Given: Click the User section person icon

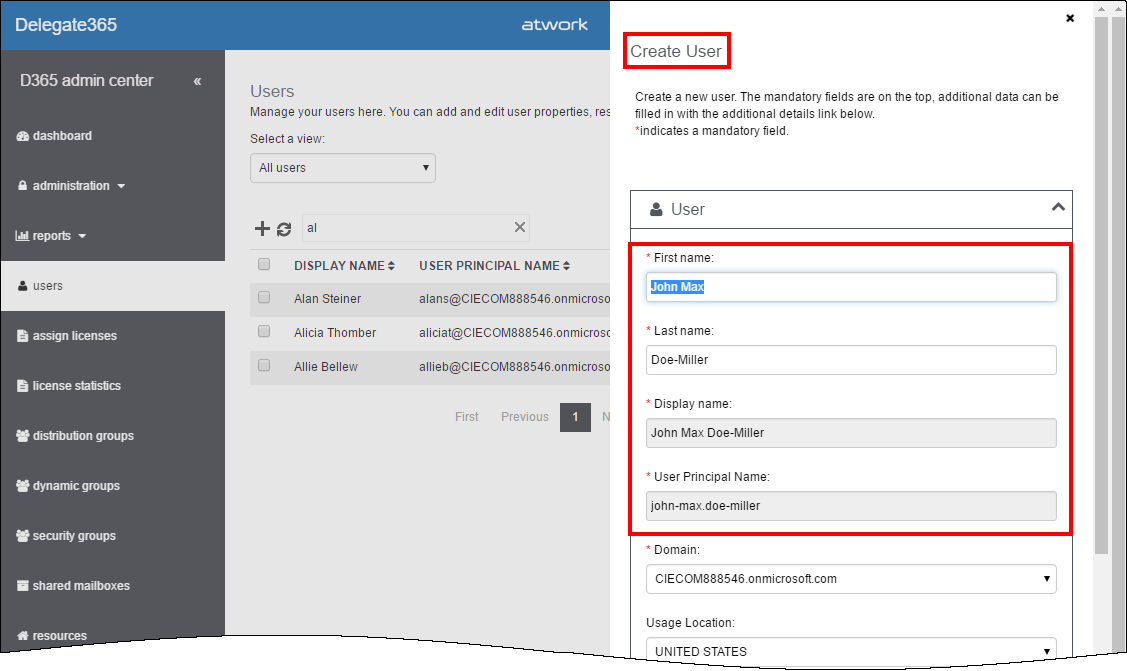Looking at the screenshot, I should (656, 209).
